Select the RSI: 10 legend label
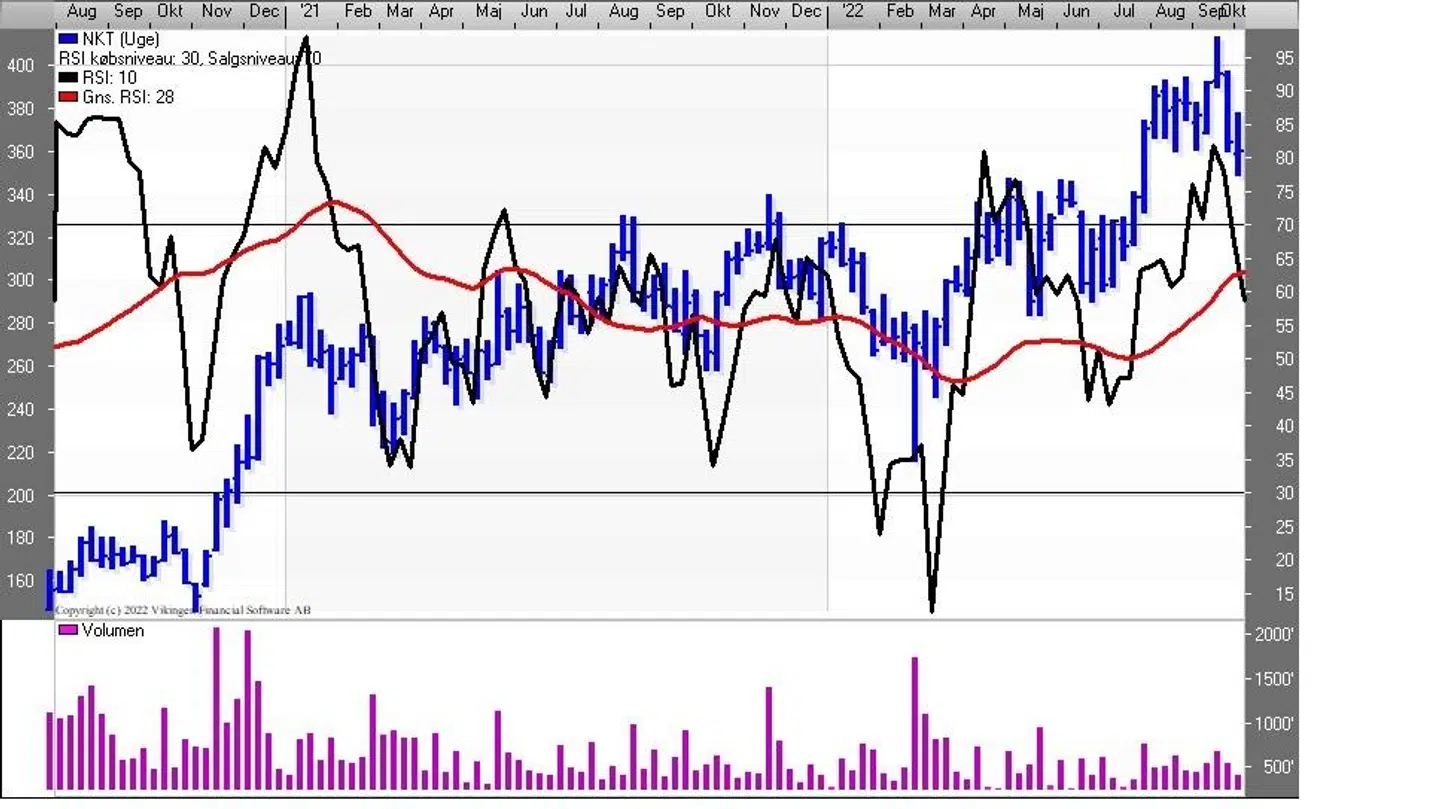 tap(110, 78)
